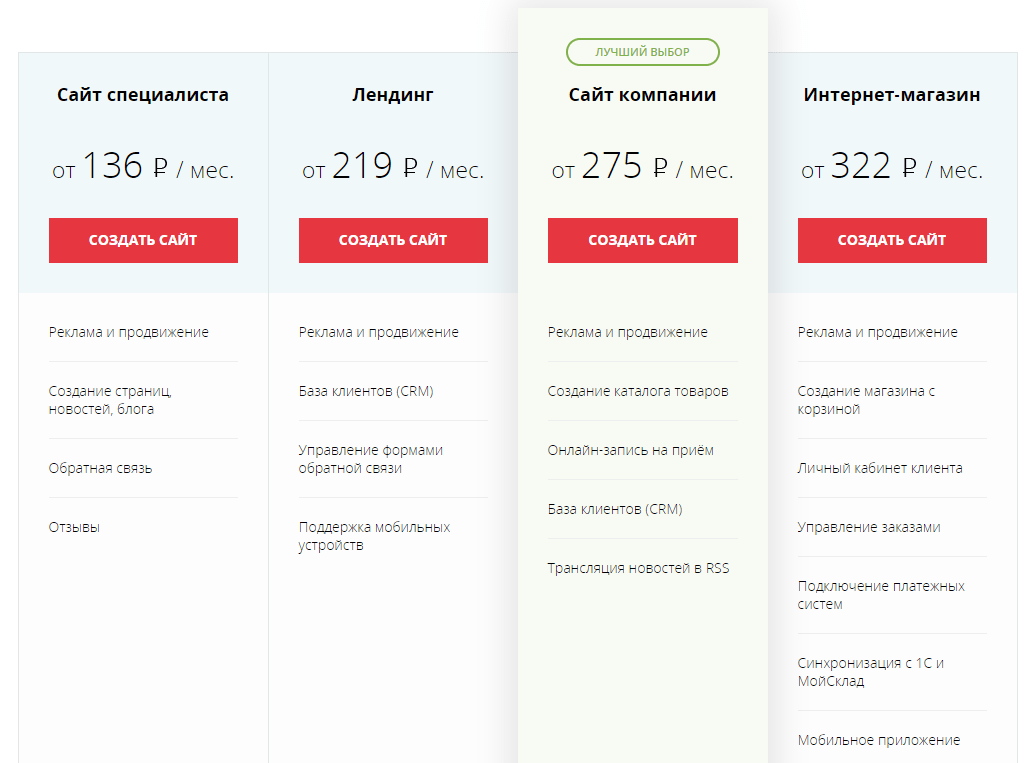The width and height of the screenshot is (1032, 763).
Task: Click the 322 ₽ per month price
Action: [892, 166]
